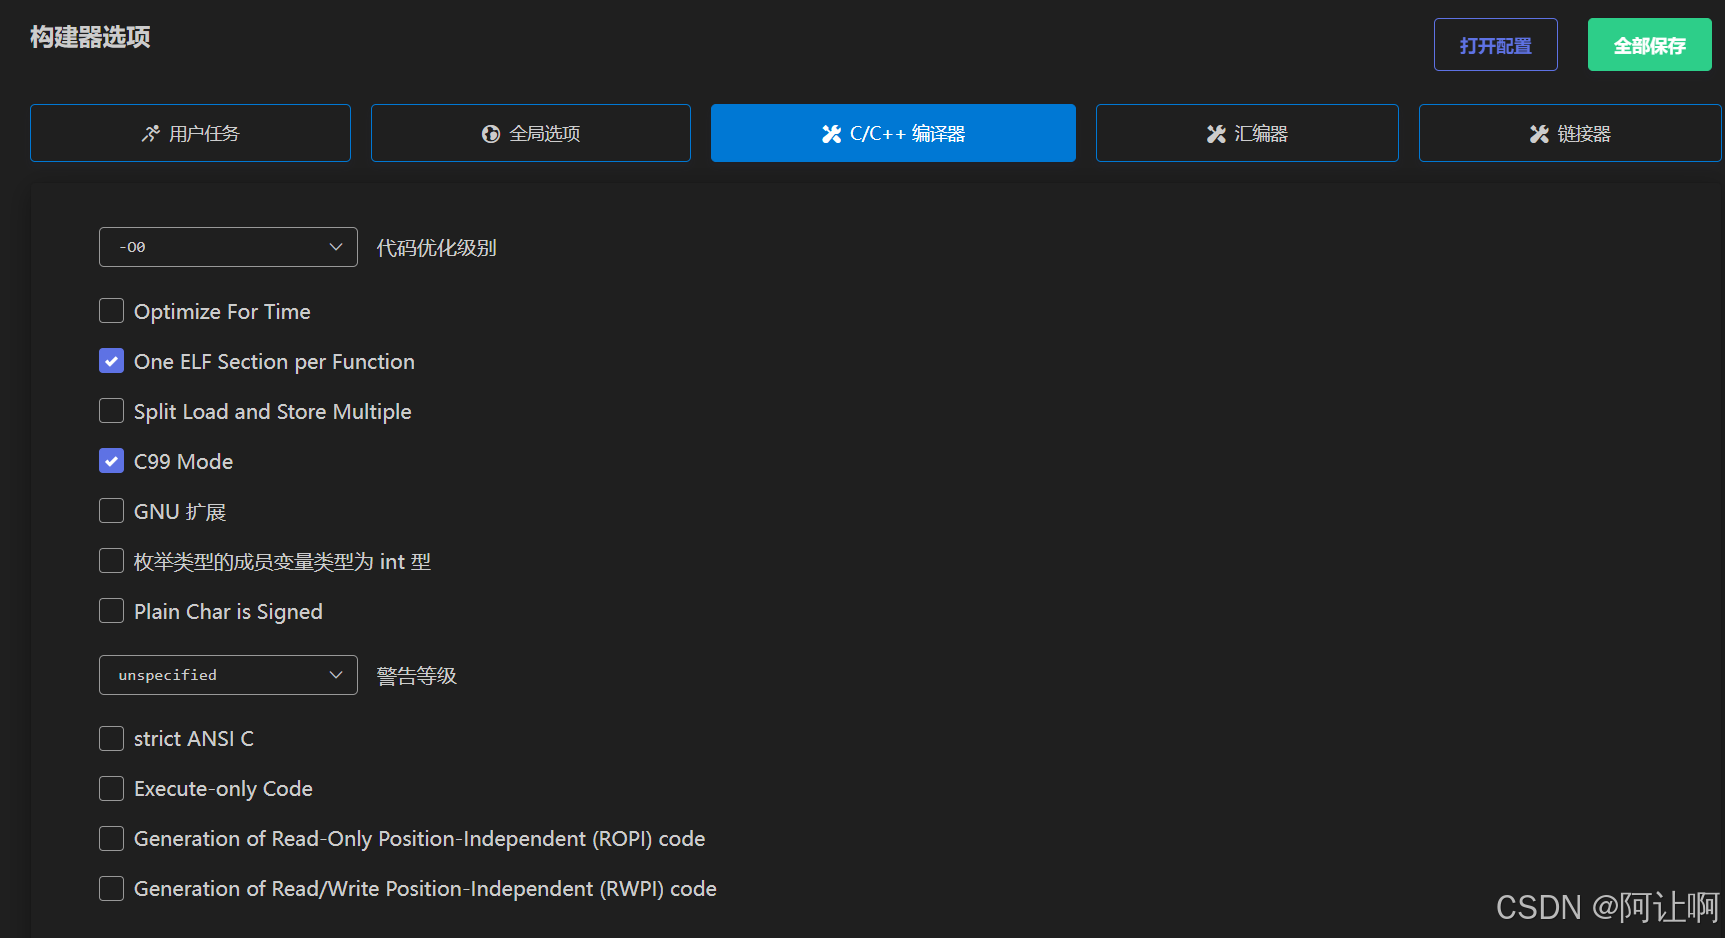Check the Execute-only Code option
The width and height of the screenshot is (1725, 938).
[x=111, y=788]
